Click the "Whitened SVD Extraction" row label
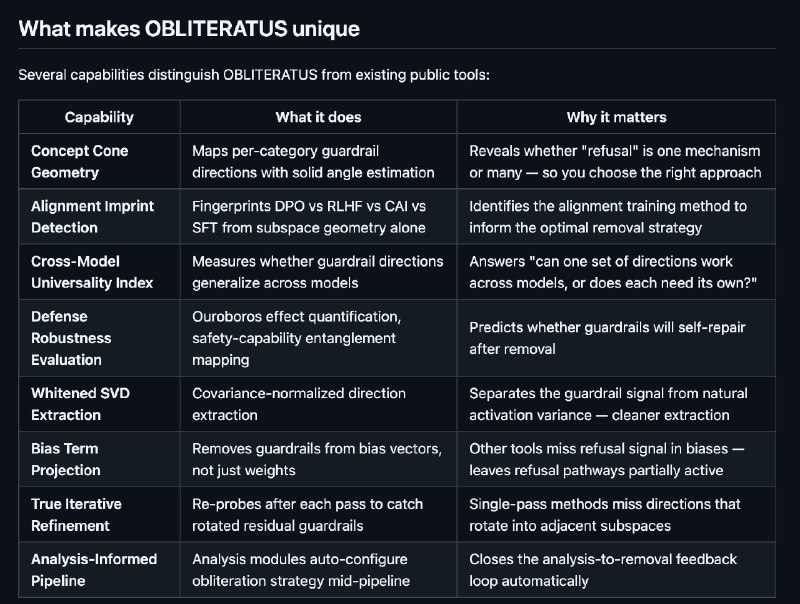Viewport: 800px width, 604px height. 80,404
